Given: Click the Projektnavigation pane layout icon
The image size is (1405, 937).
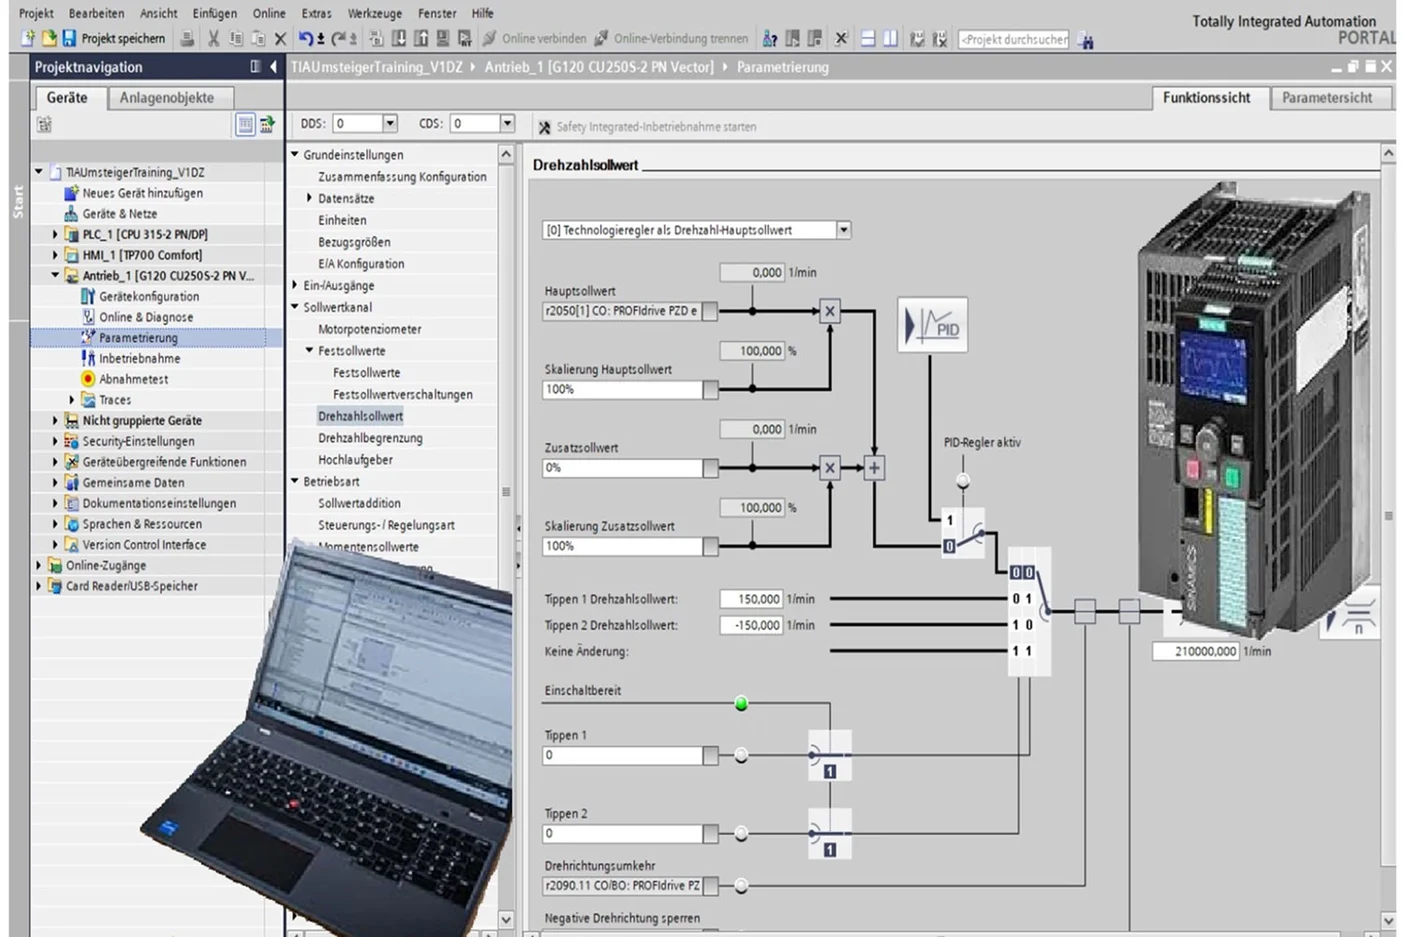Looking at the screenshot, I should coord(255,67).
